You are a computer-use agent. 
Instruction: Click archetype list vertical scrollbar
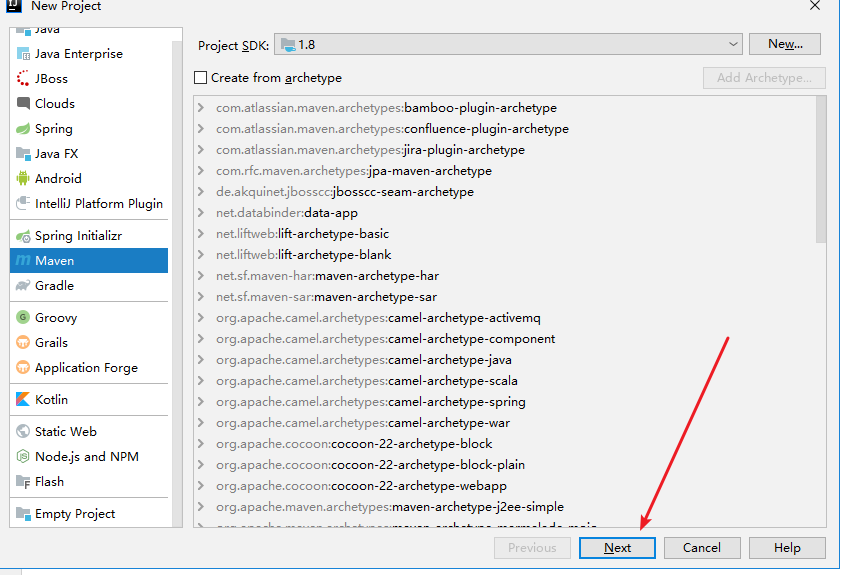[821, 170]
